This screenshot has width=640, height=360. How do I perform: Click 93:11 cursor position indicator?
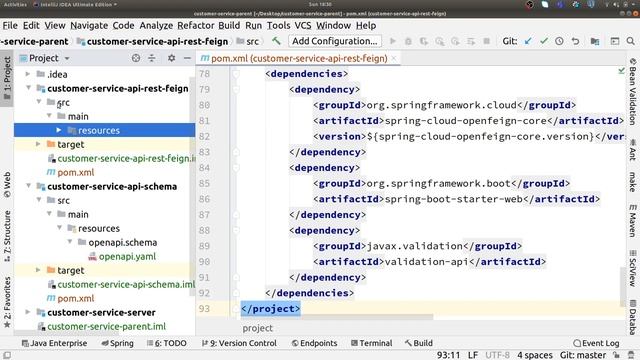(x=448, y=355)
